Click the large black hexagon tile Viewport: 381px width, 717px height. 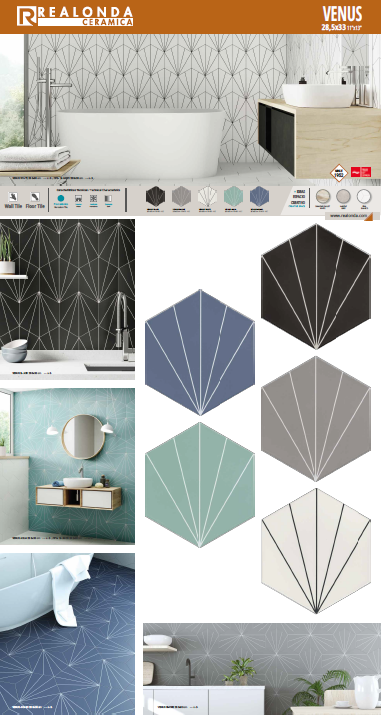[316, 286]
